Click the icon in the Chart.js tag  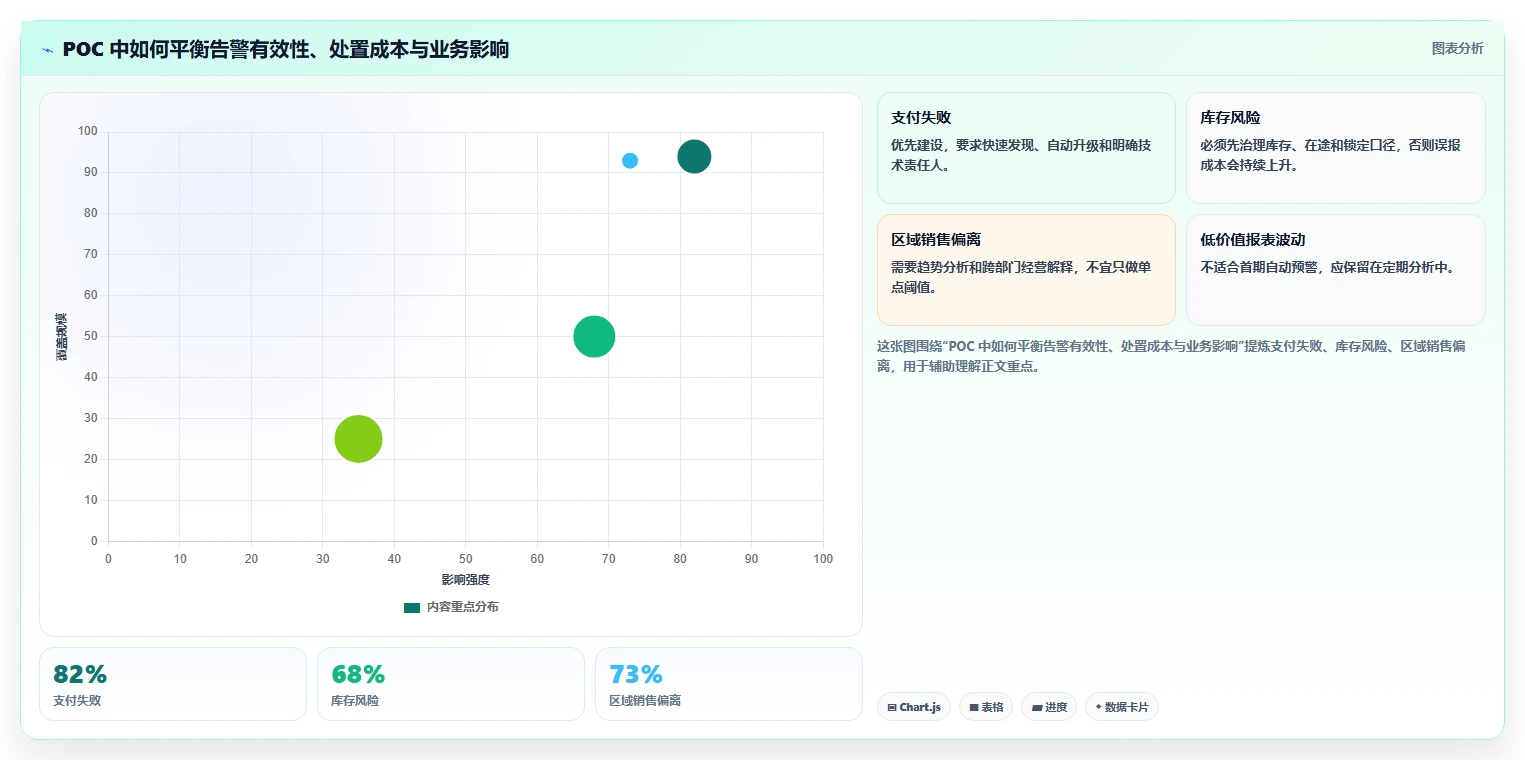coord(892,708)
